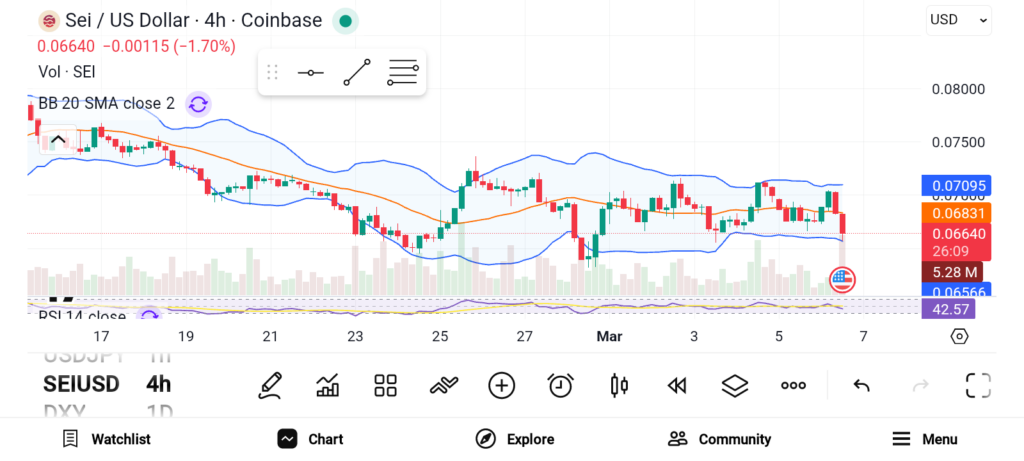Open the object tree layers icon

click(x=735, y=385)
